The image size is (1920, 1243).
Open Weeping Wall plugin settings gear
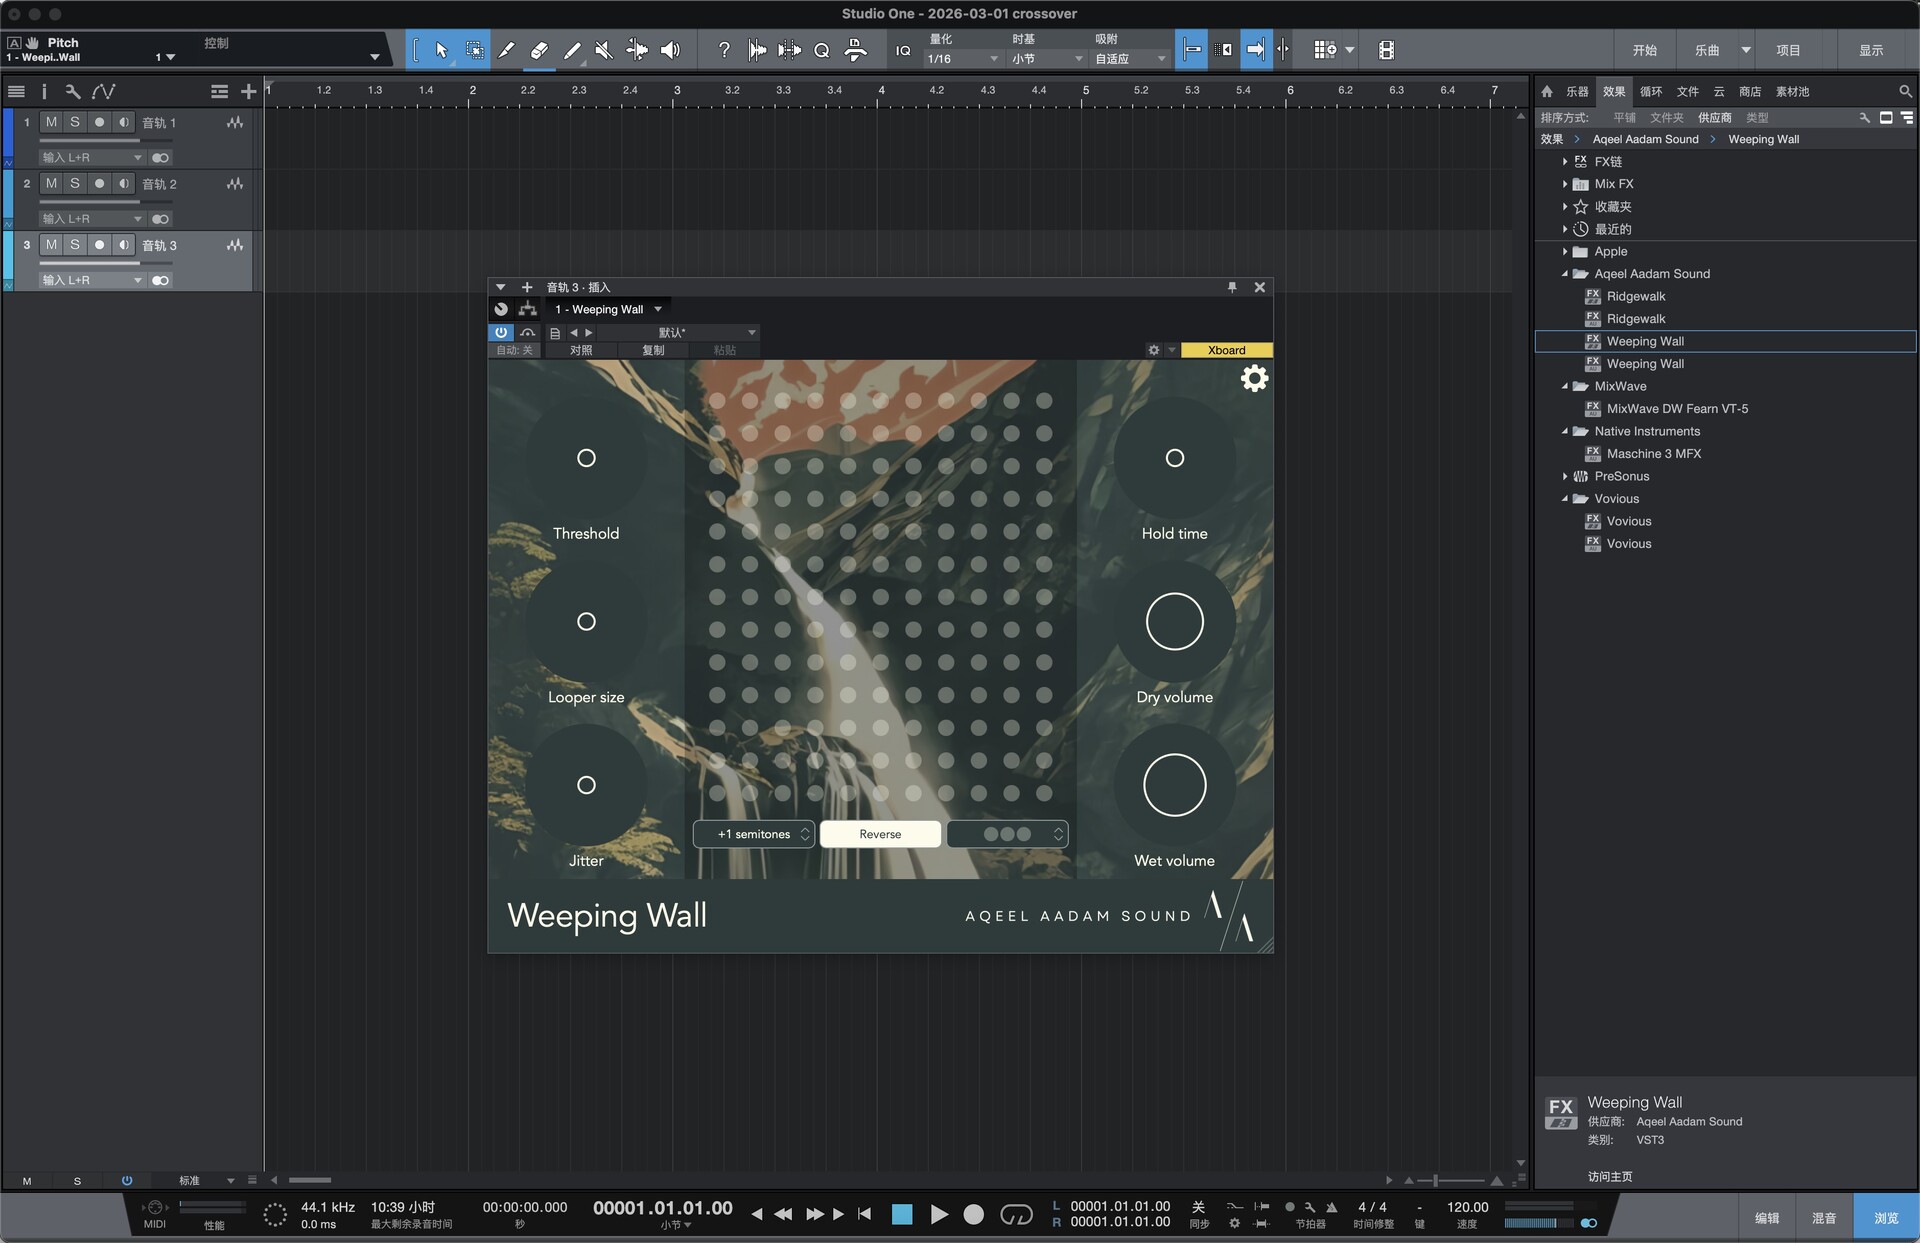(1254, 378)
